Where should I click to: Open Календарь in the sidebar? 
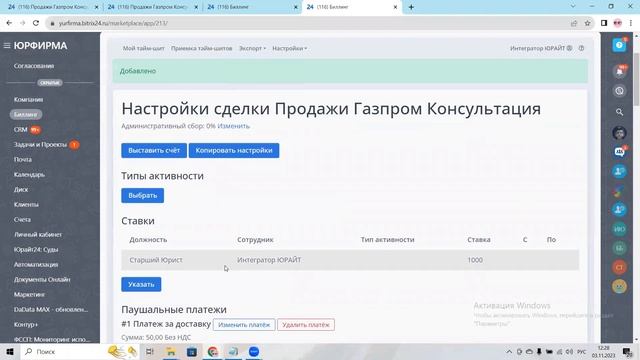coord(29,174)
